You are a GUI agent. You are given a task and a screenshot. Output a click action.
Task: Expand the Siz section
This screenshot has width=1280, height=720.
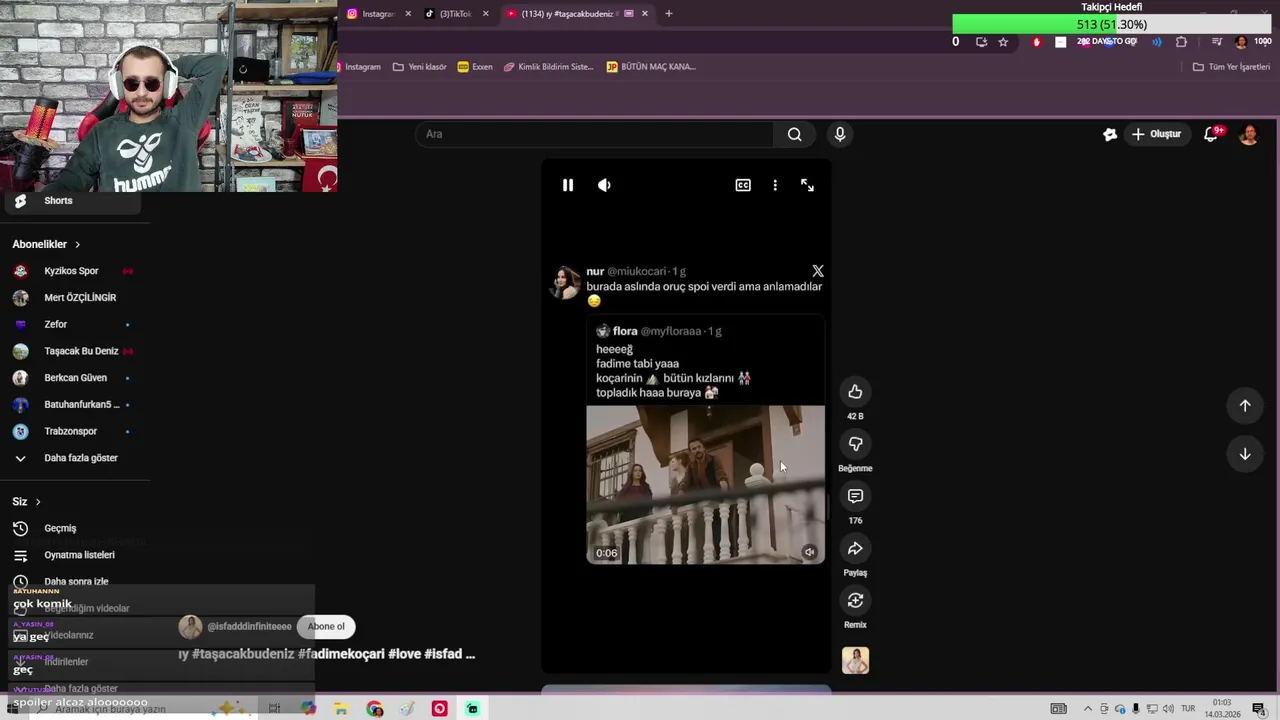[26, 502]
